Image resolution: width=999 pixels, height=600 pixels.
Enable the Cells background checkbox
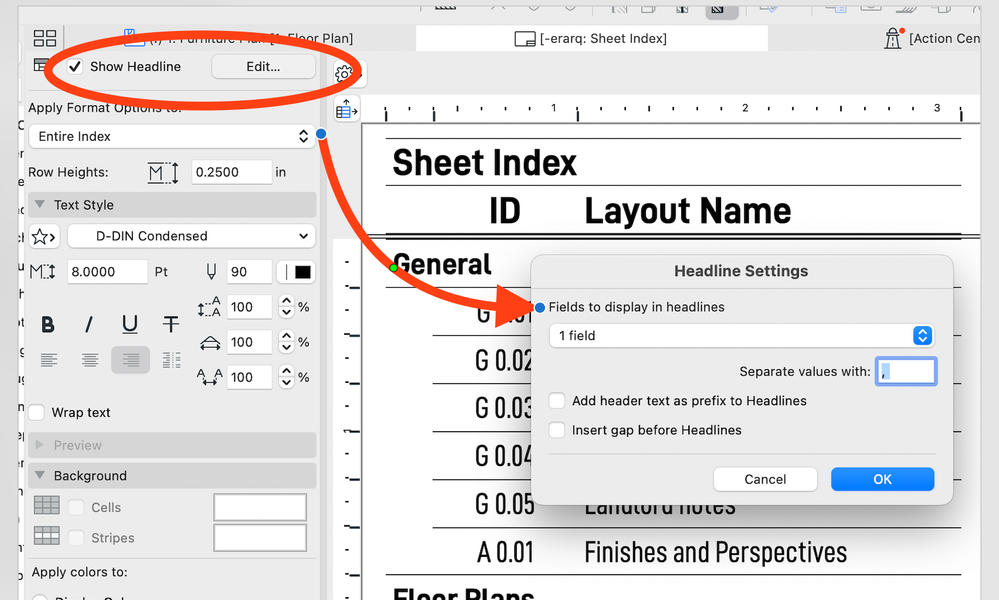(76, 508)
